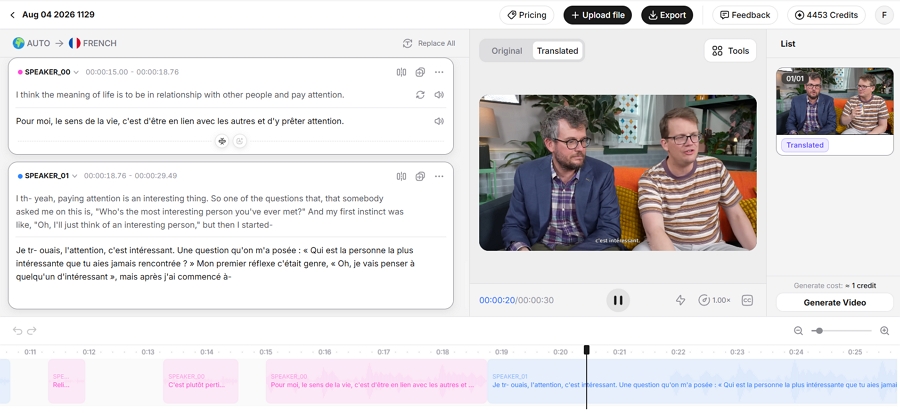900x413 pixels.
Task: Click the video preview frame
Action: tap(618, 173)
